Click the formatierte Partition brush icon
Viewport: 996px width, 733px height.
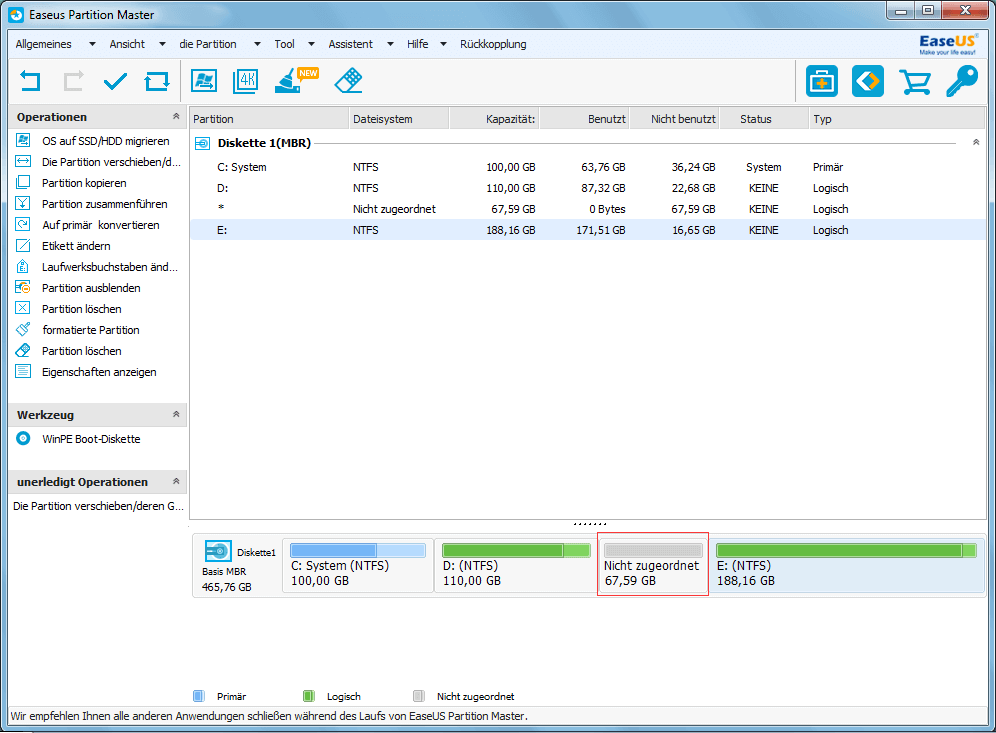23,329
